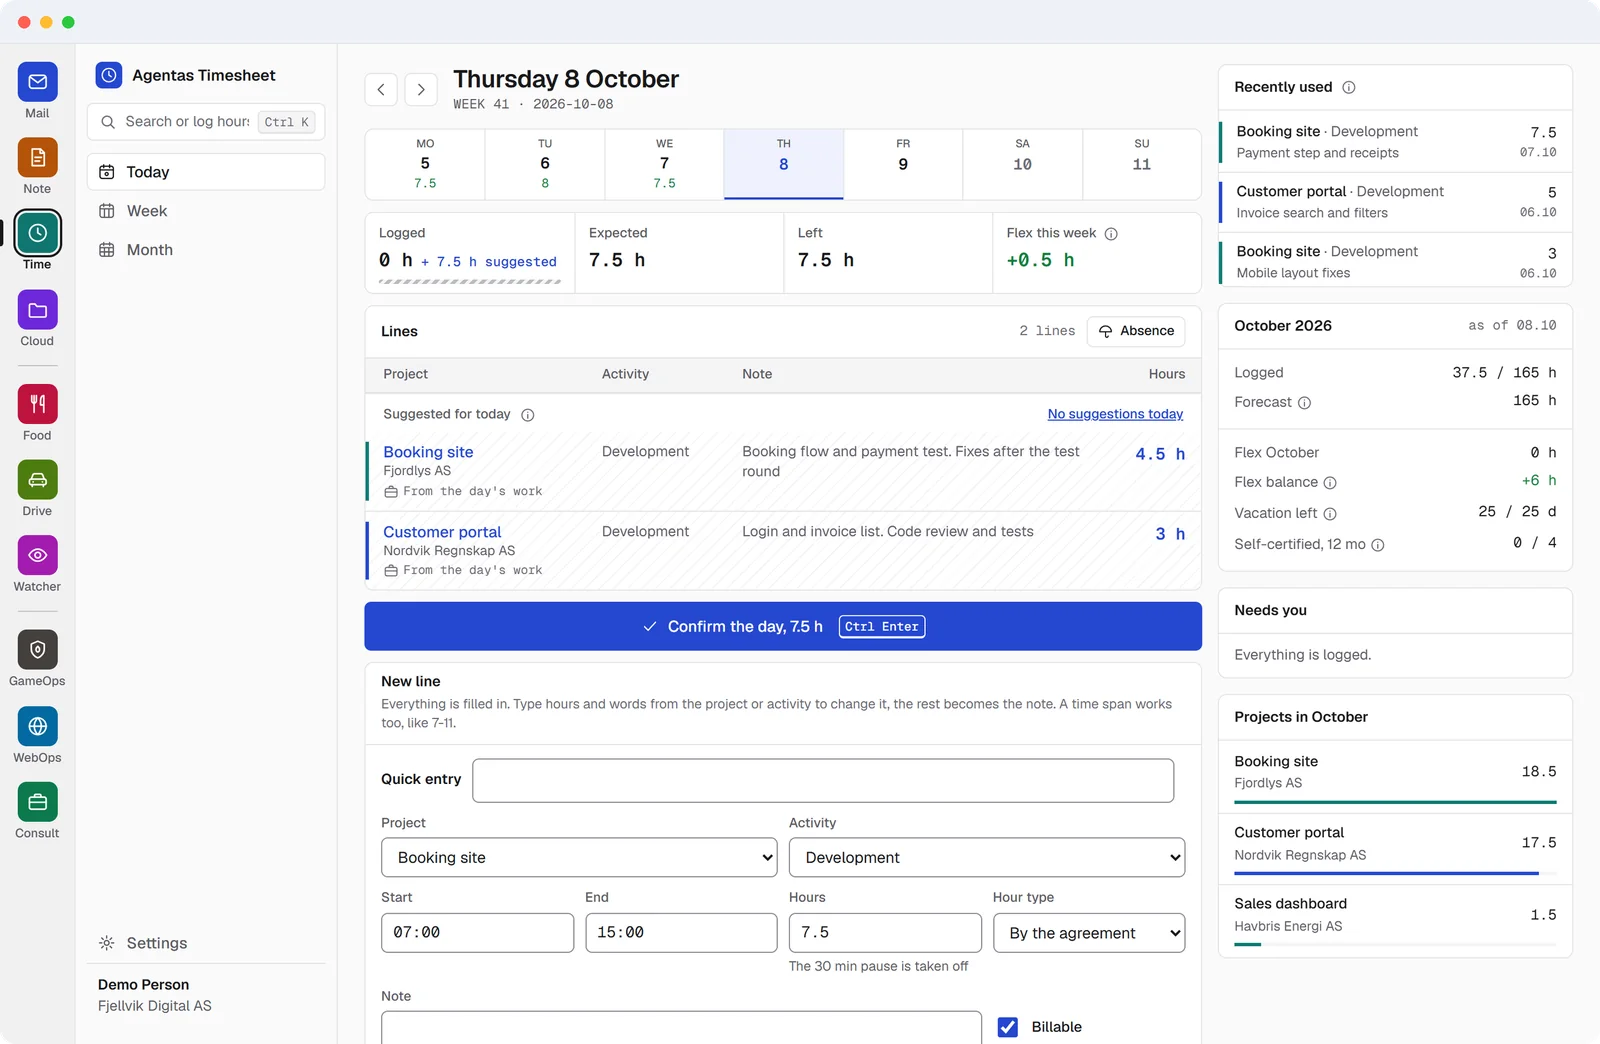Click the Time app icon in sidebar
The image size is (1600, 1044).
point(37,233)
